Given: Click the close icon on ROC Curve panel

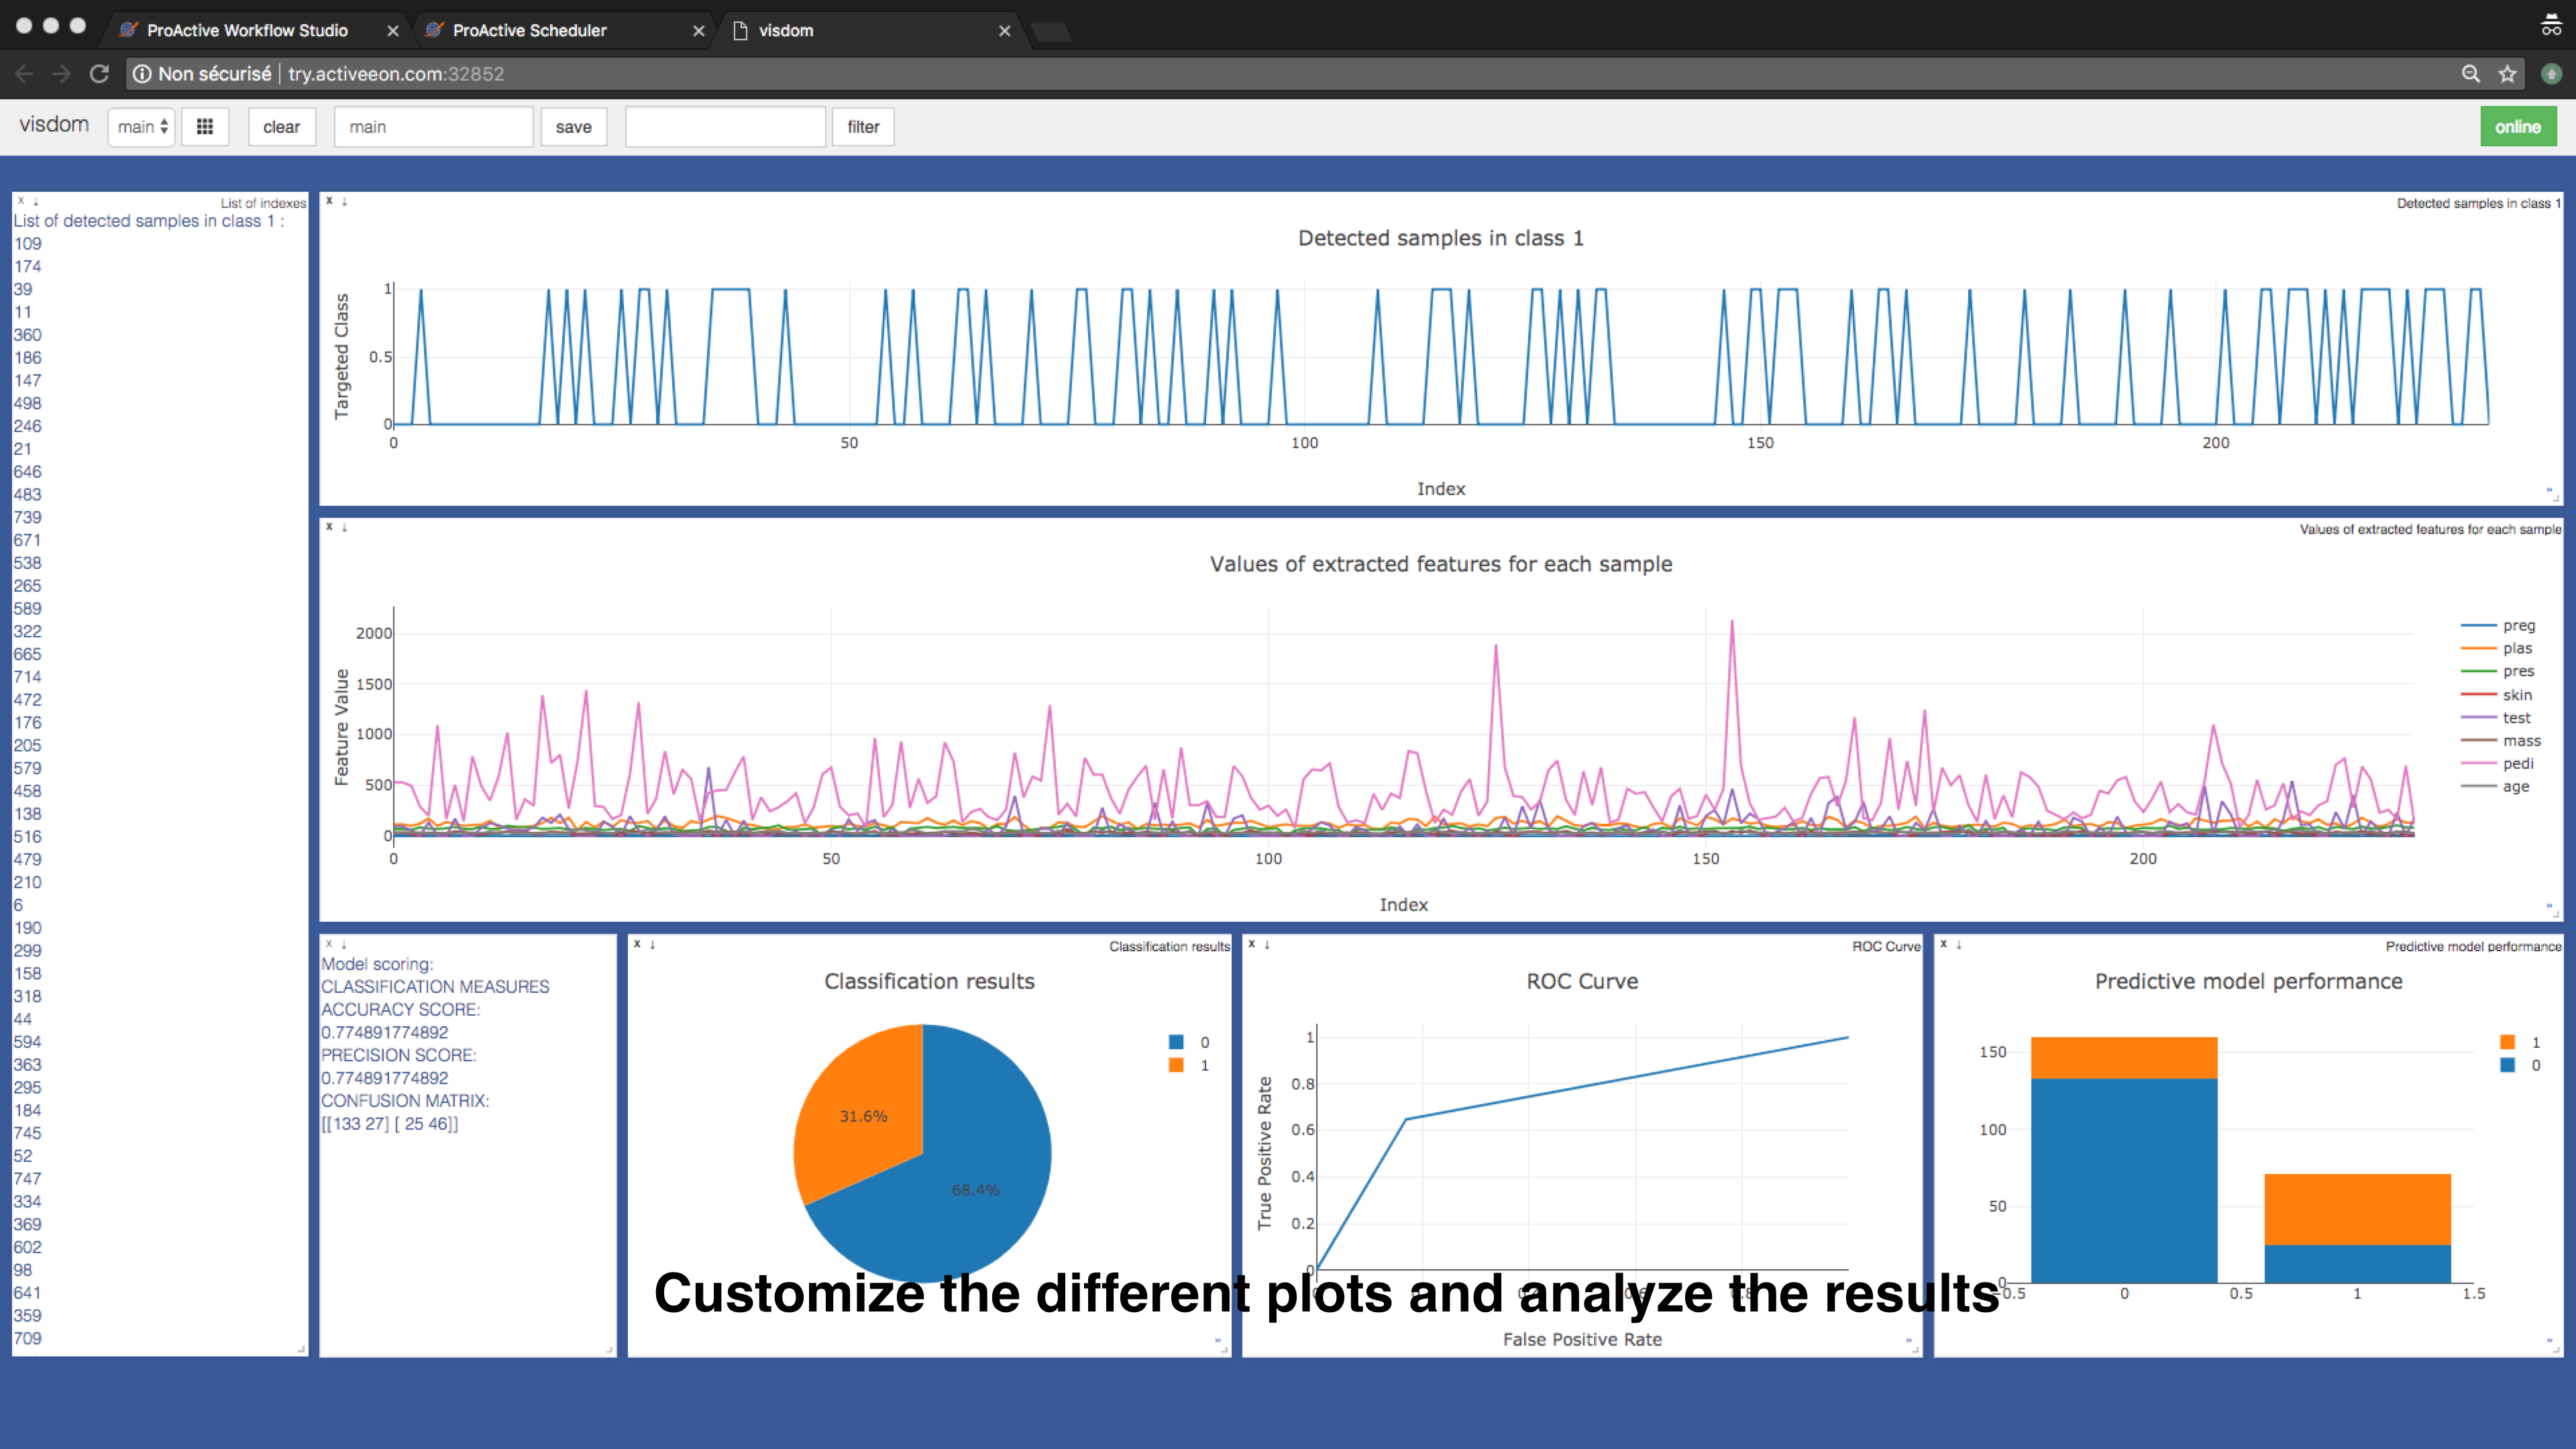Looking at the screenshot, I should tap(1251, 943).
